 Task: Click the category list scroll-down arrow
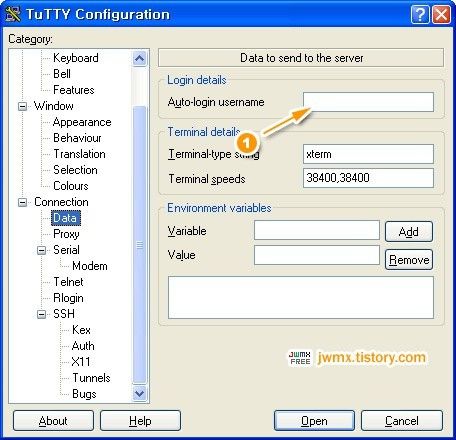tap(139, 394)
